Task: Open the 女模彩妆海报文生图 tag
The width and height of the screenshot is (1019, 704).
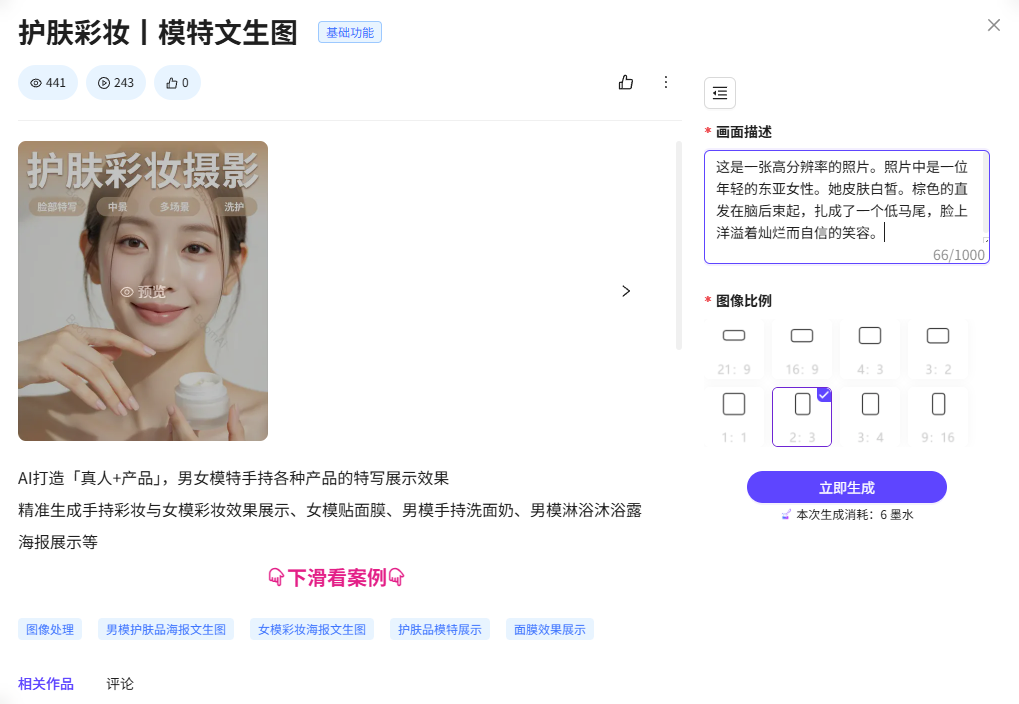Action: click(312, 629)
